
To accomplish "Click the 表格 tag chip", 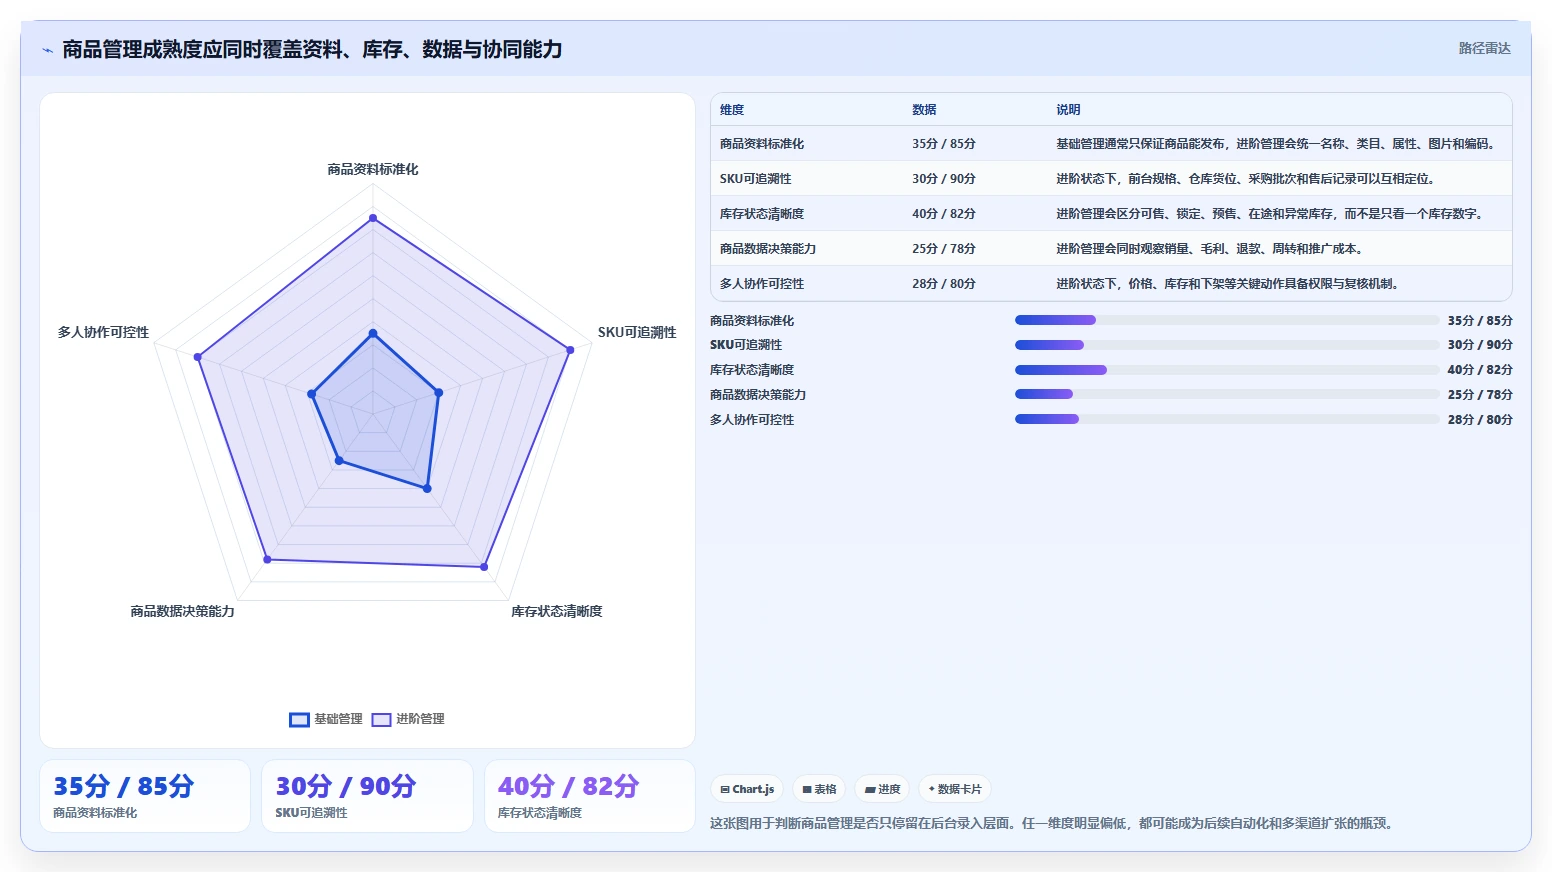I will point(819,789).
